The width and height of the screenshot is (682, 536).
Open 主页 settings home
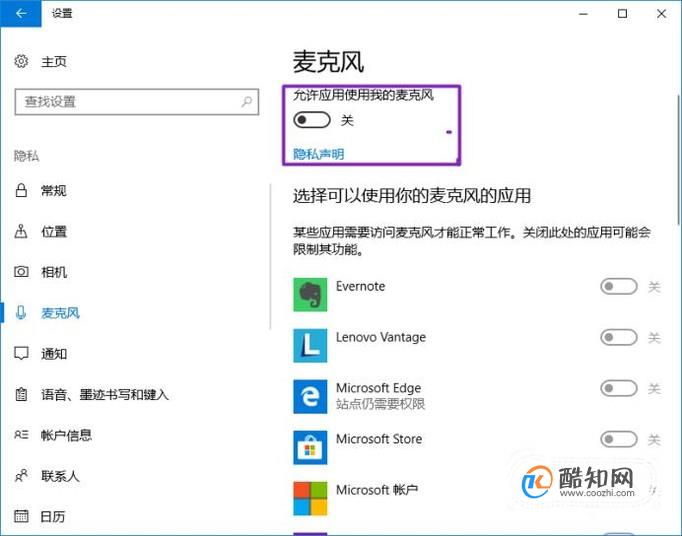(x=54, y=61)
